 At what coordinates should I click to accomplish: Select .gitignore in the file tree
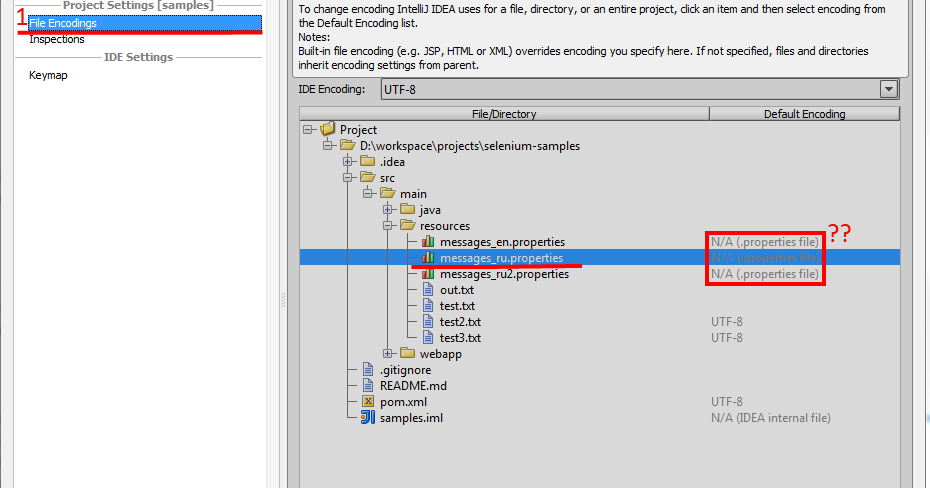[x=406, y=370]
